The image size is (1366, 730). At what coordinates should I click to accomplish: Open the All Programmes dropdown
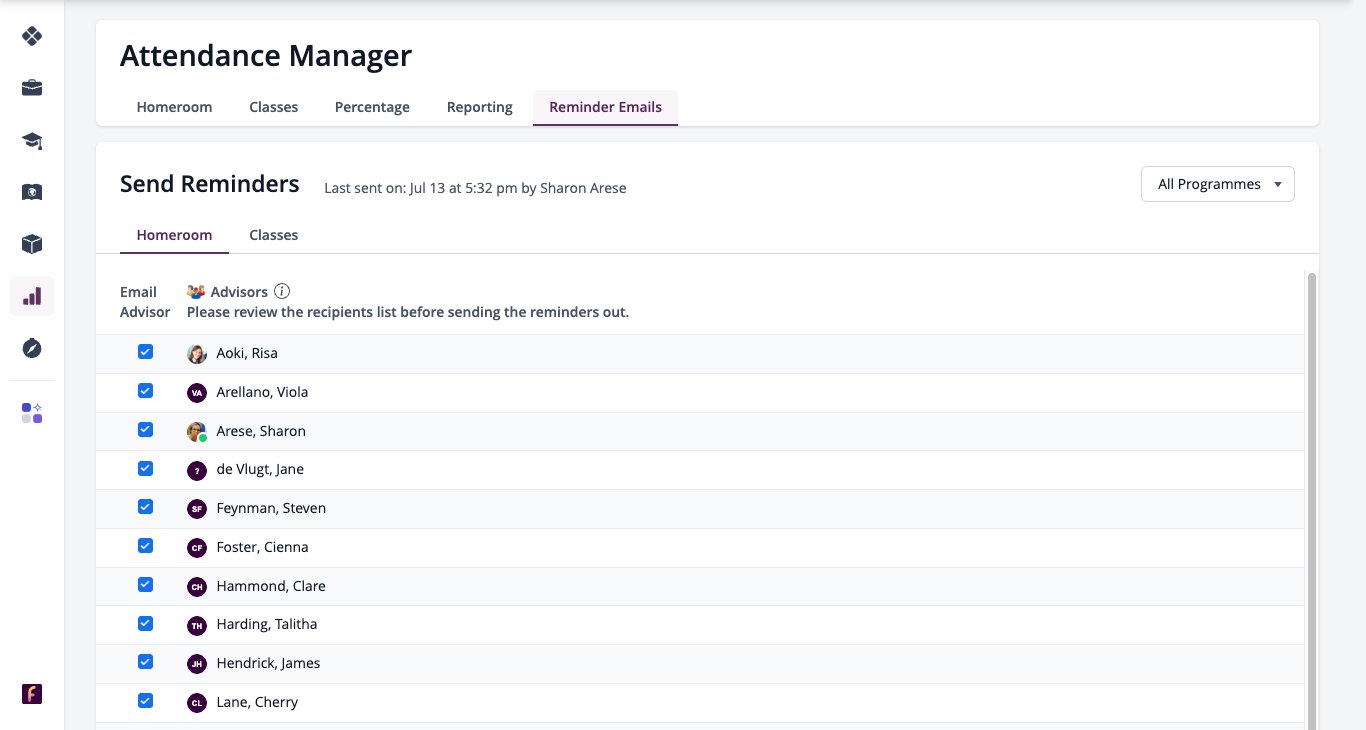coord(1218,184)
